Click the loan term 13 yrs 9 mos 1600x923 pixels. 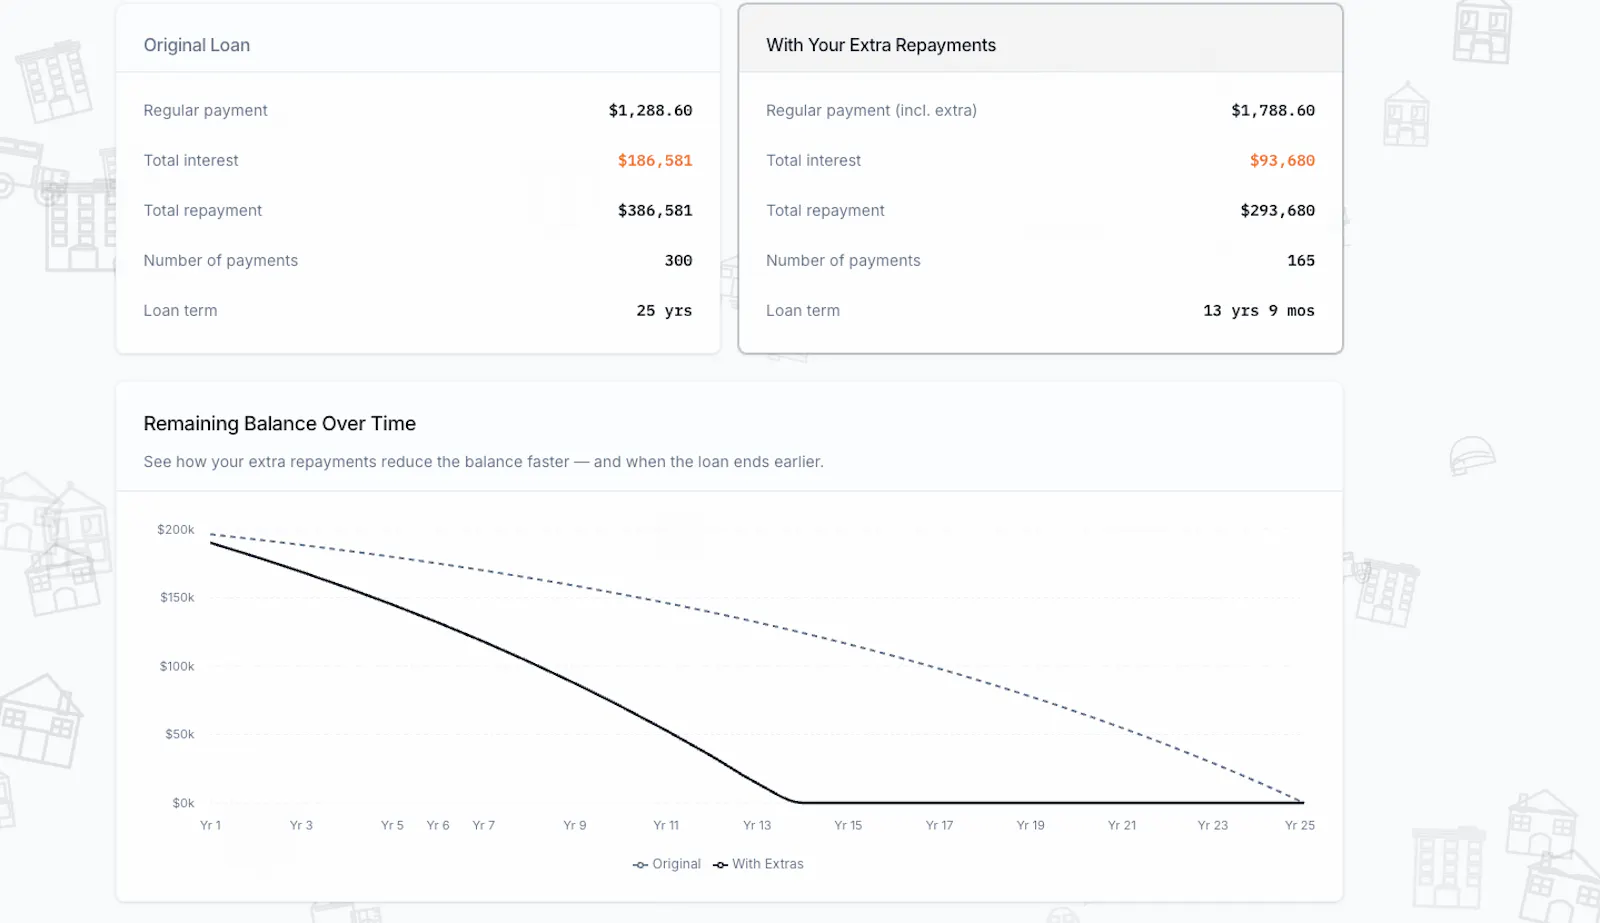(1259, 310)
